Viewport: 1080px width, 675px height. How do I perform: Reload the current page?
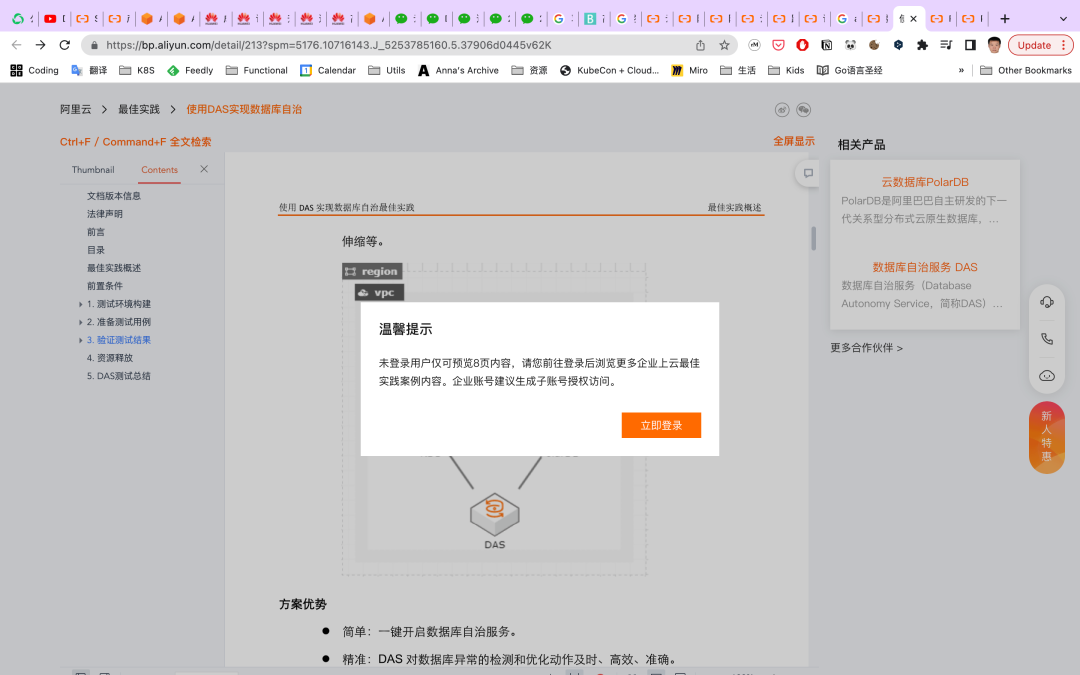pyautogui.click(x=65, y=45)
